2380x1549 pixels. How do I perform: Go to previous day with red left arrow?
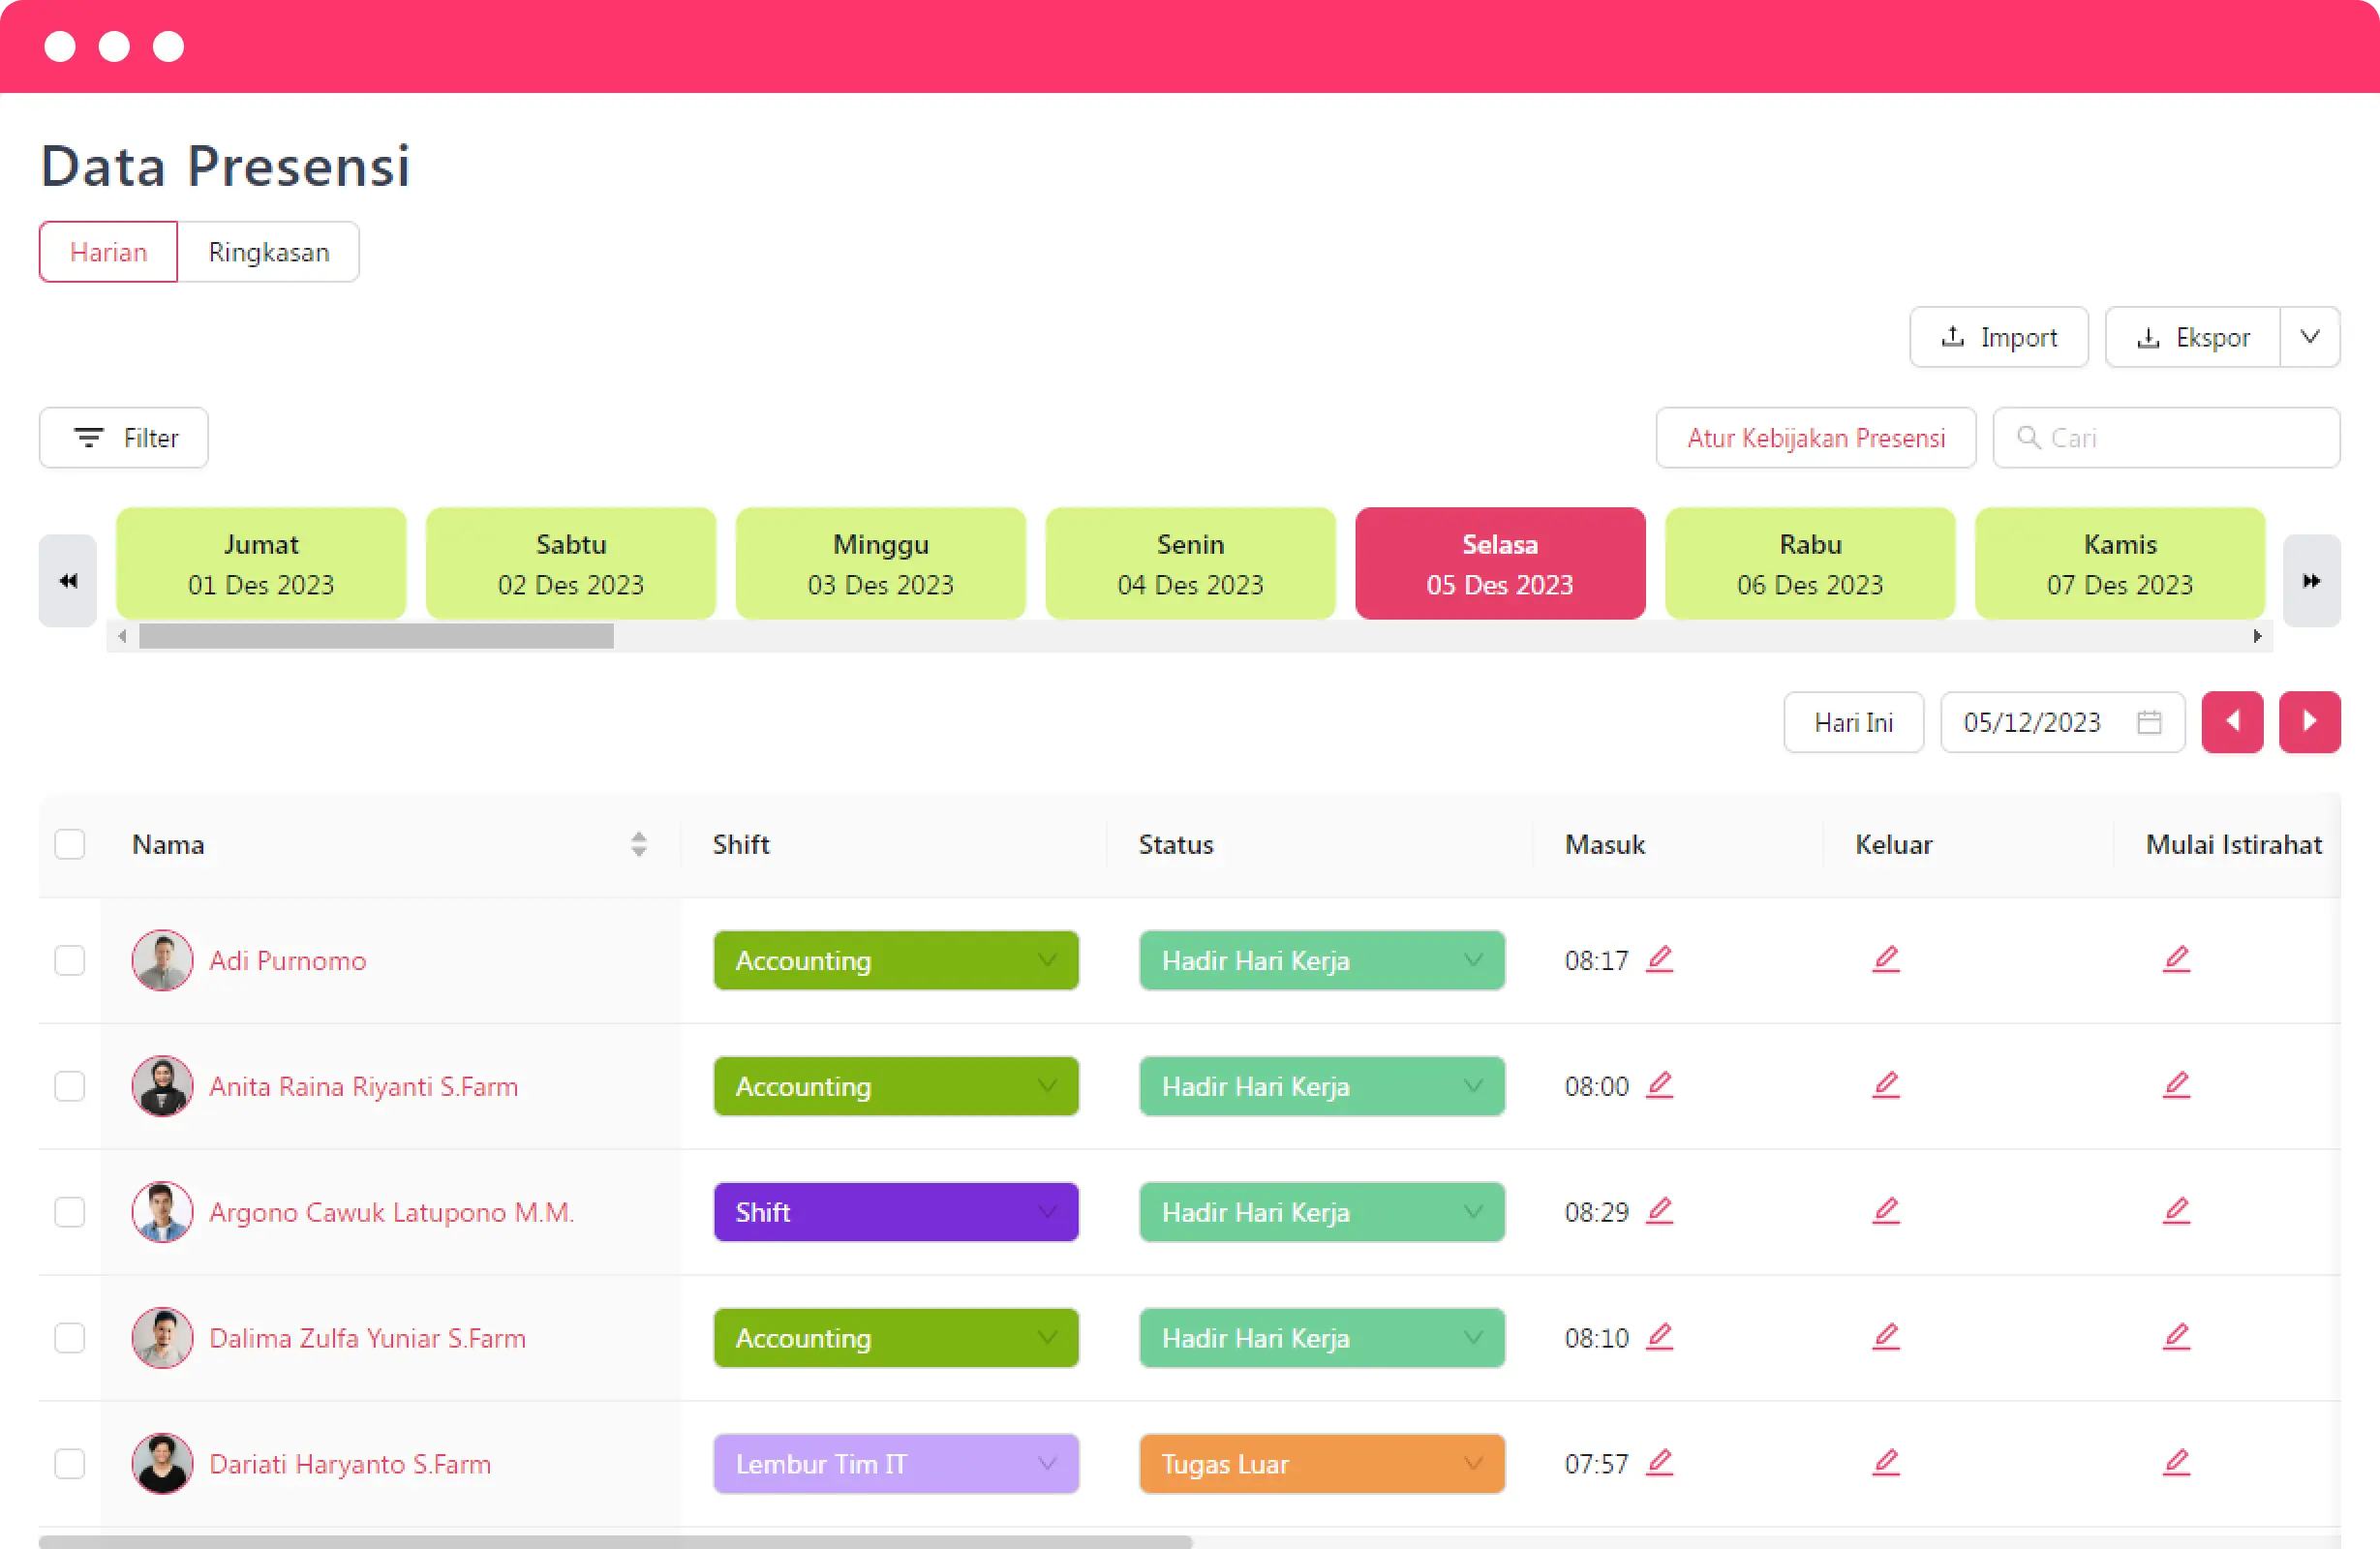click(2231, 722)
